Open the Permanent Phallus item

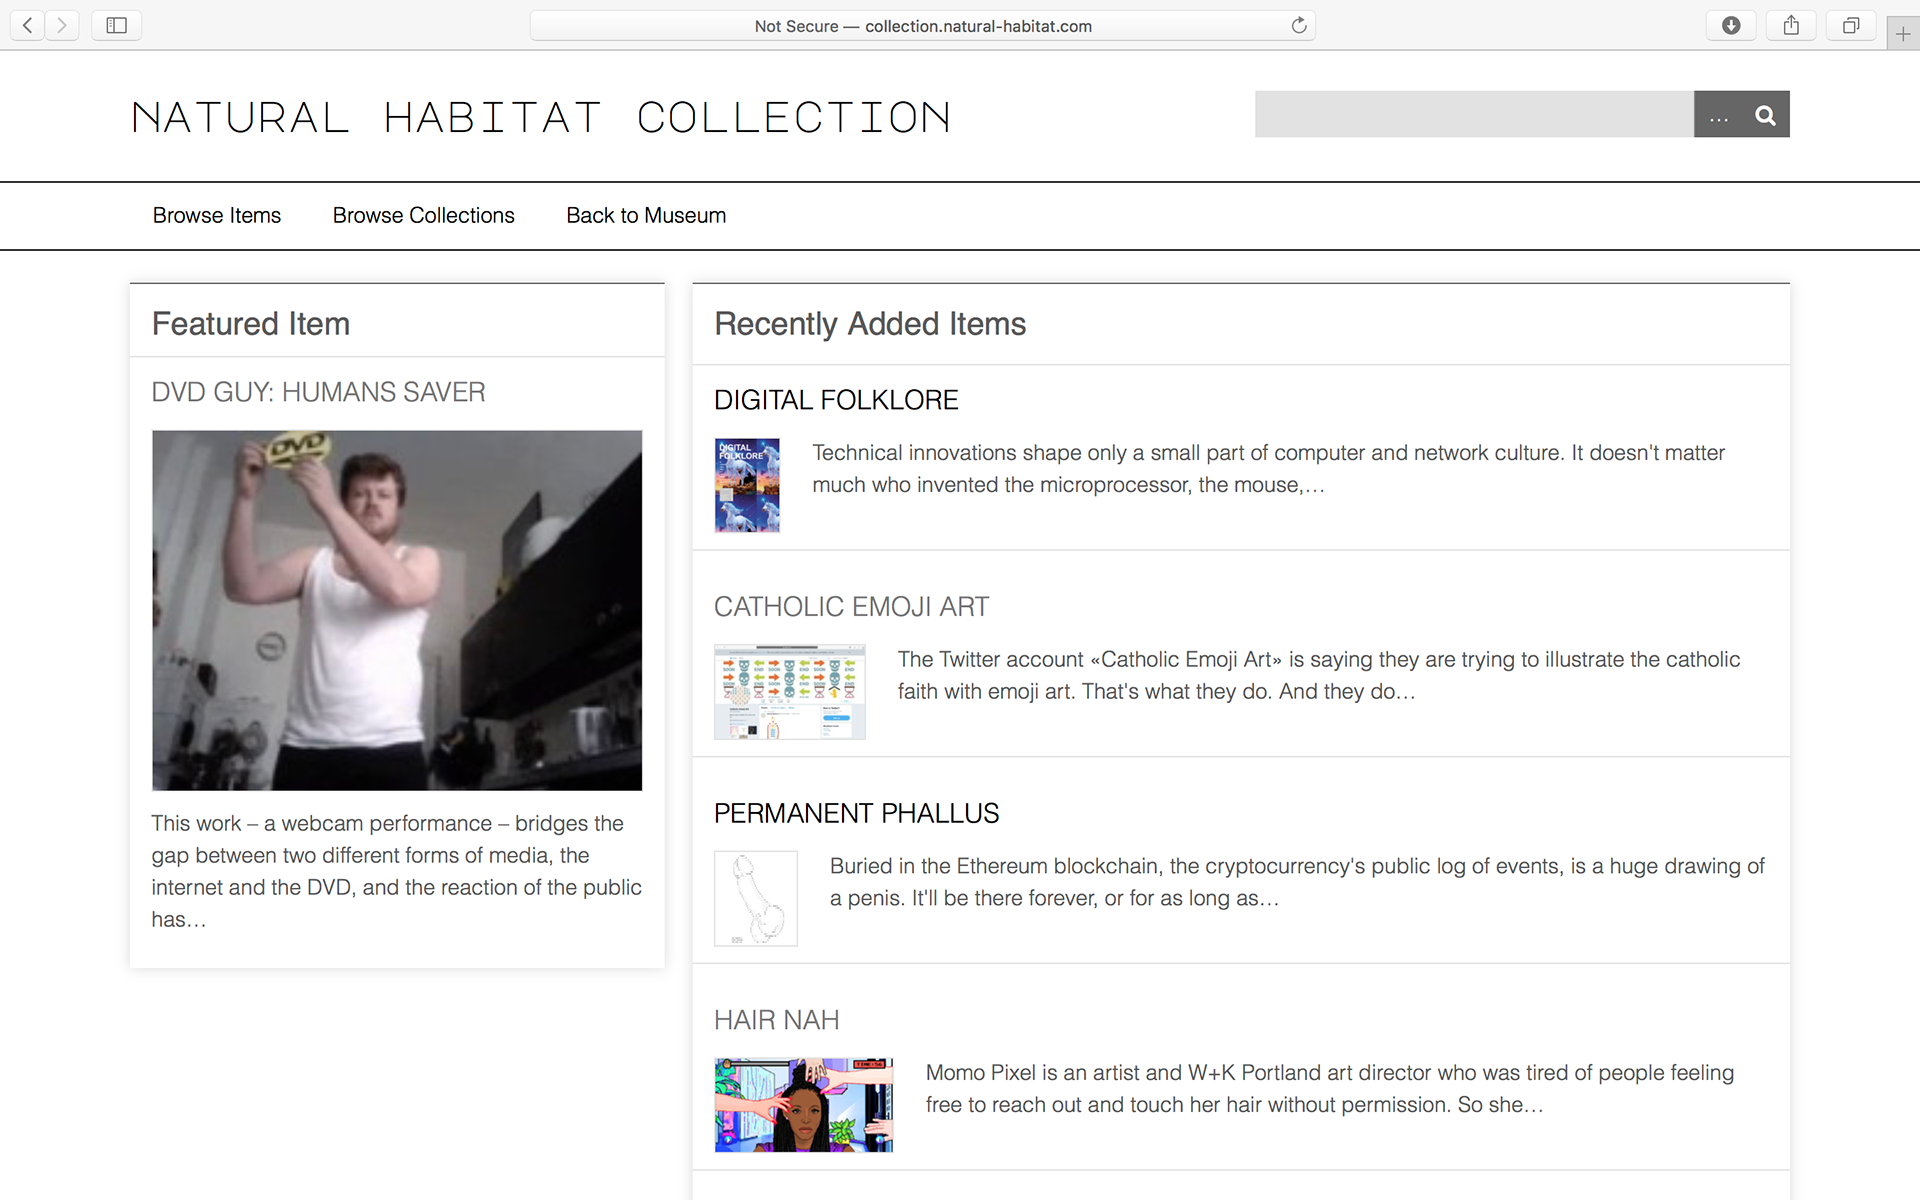click(x=856, y=813)
